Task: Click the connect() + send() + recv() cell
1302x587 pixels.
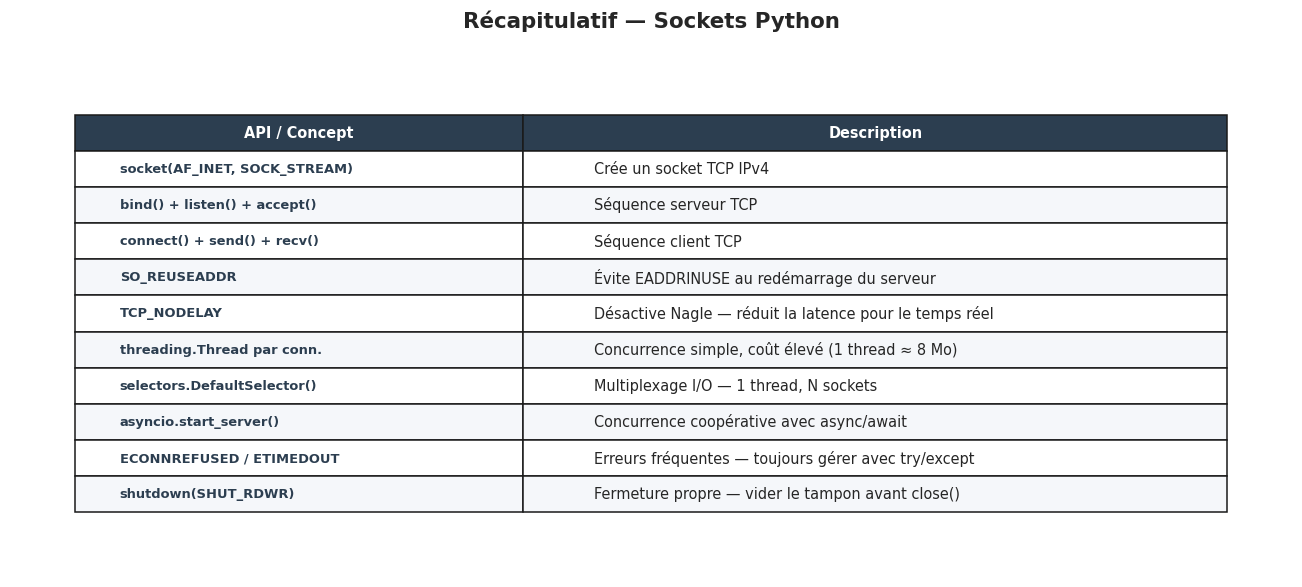Action: point(219,241)
